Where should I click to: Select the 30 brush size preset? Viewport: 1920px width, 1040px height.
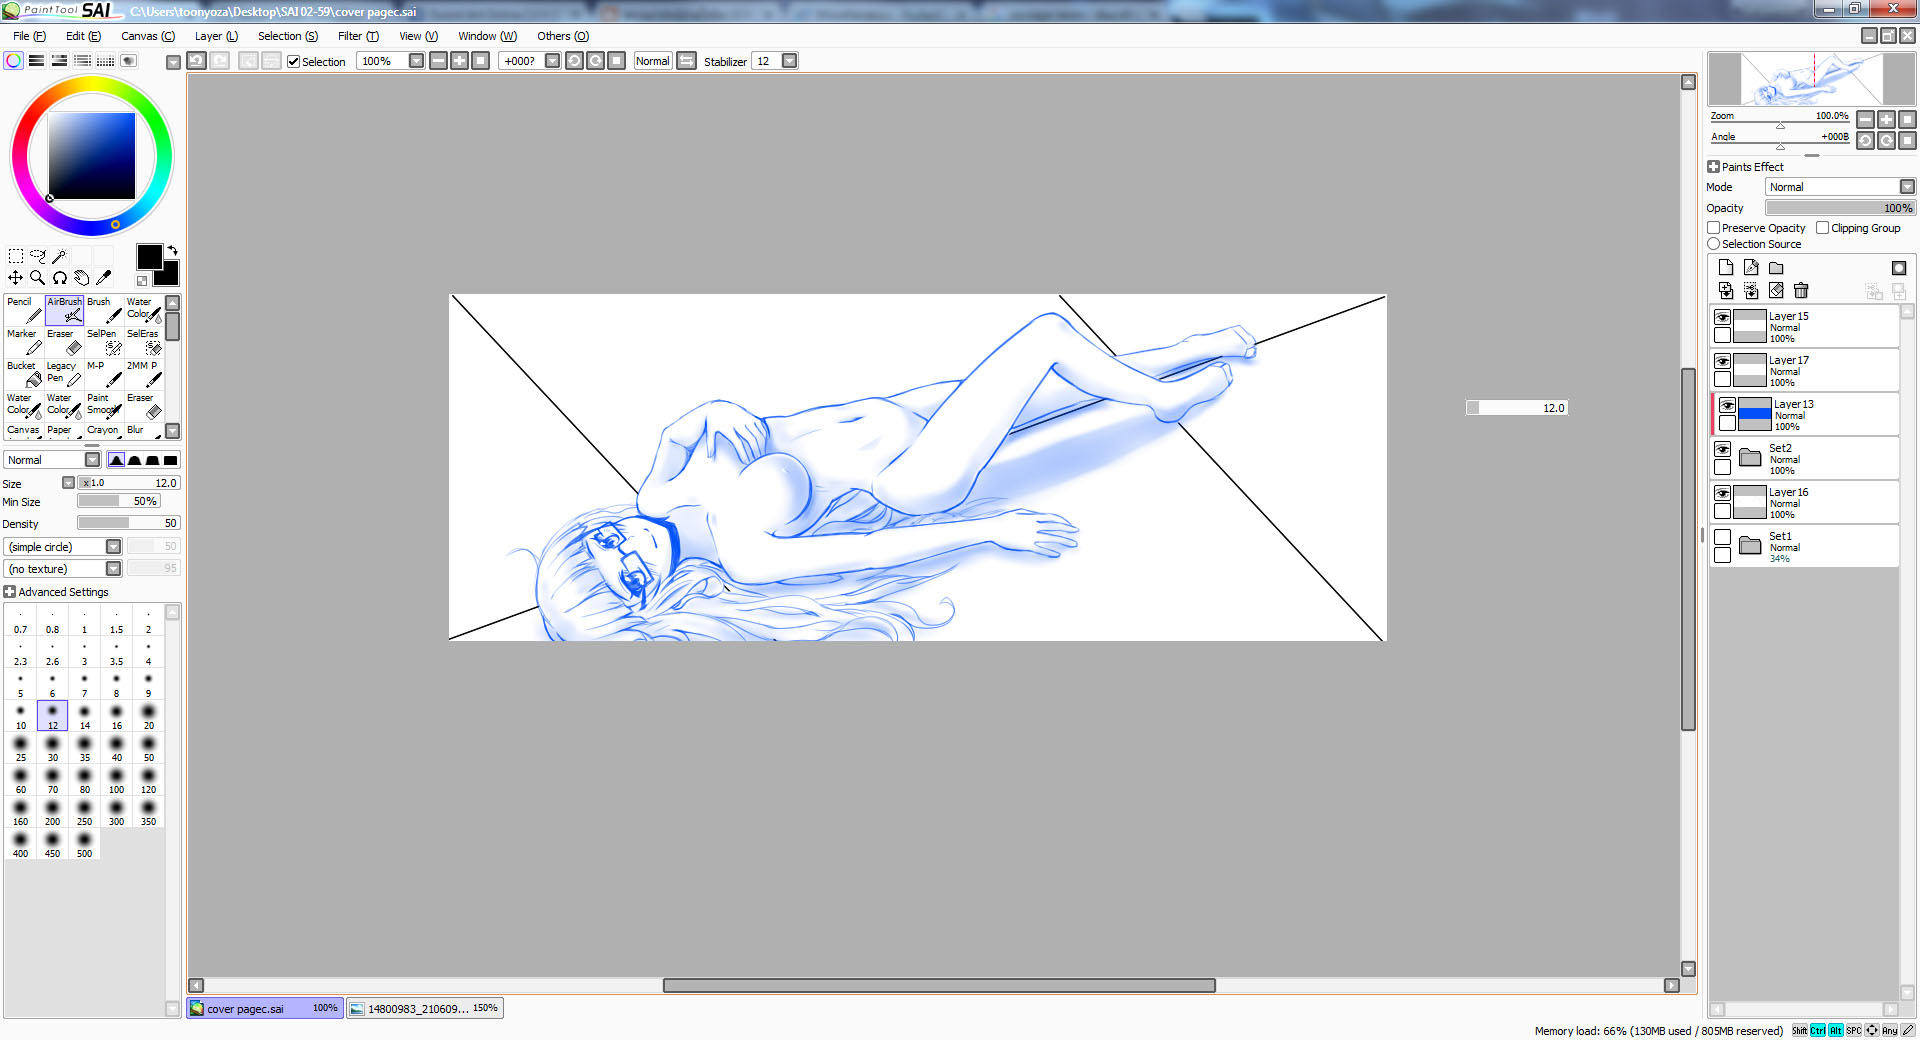(53, 748)
